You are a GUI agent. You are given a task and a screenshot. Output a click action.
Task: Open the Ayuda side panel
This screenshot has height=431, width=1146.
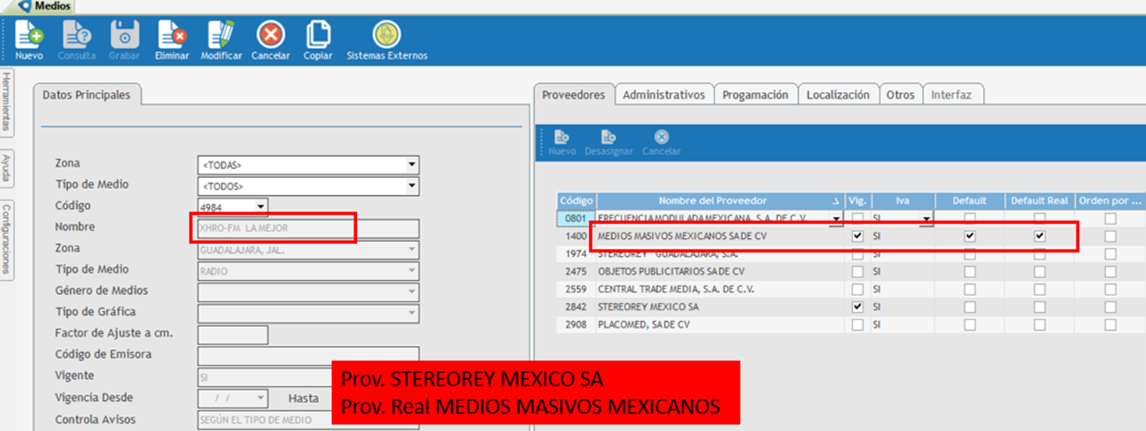click(7, 168)
